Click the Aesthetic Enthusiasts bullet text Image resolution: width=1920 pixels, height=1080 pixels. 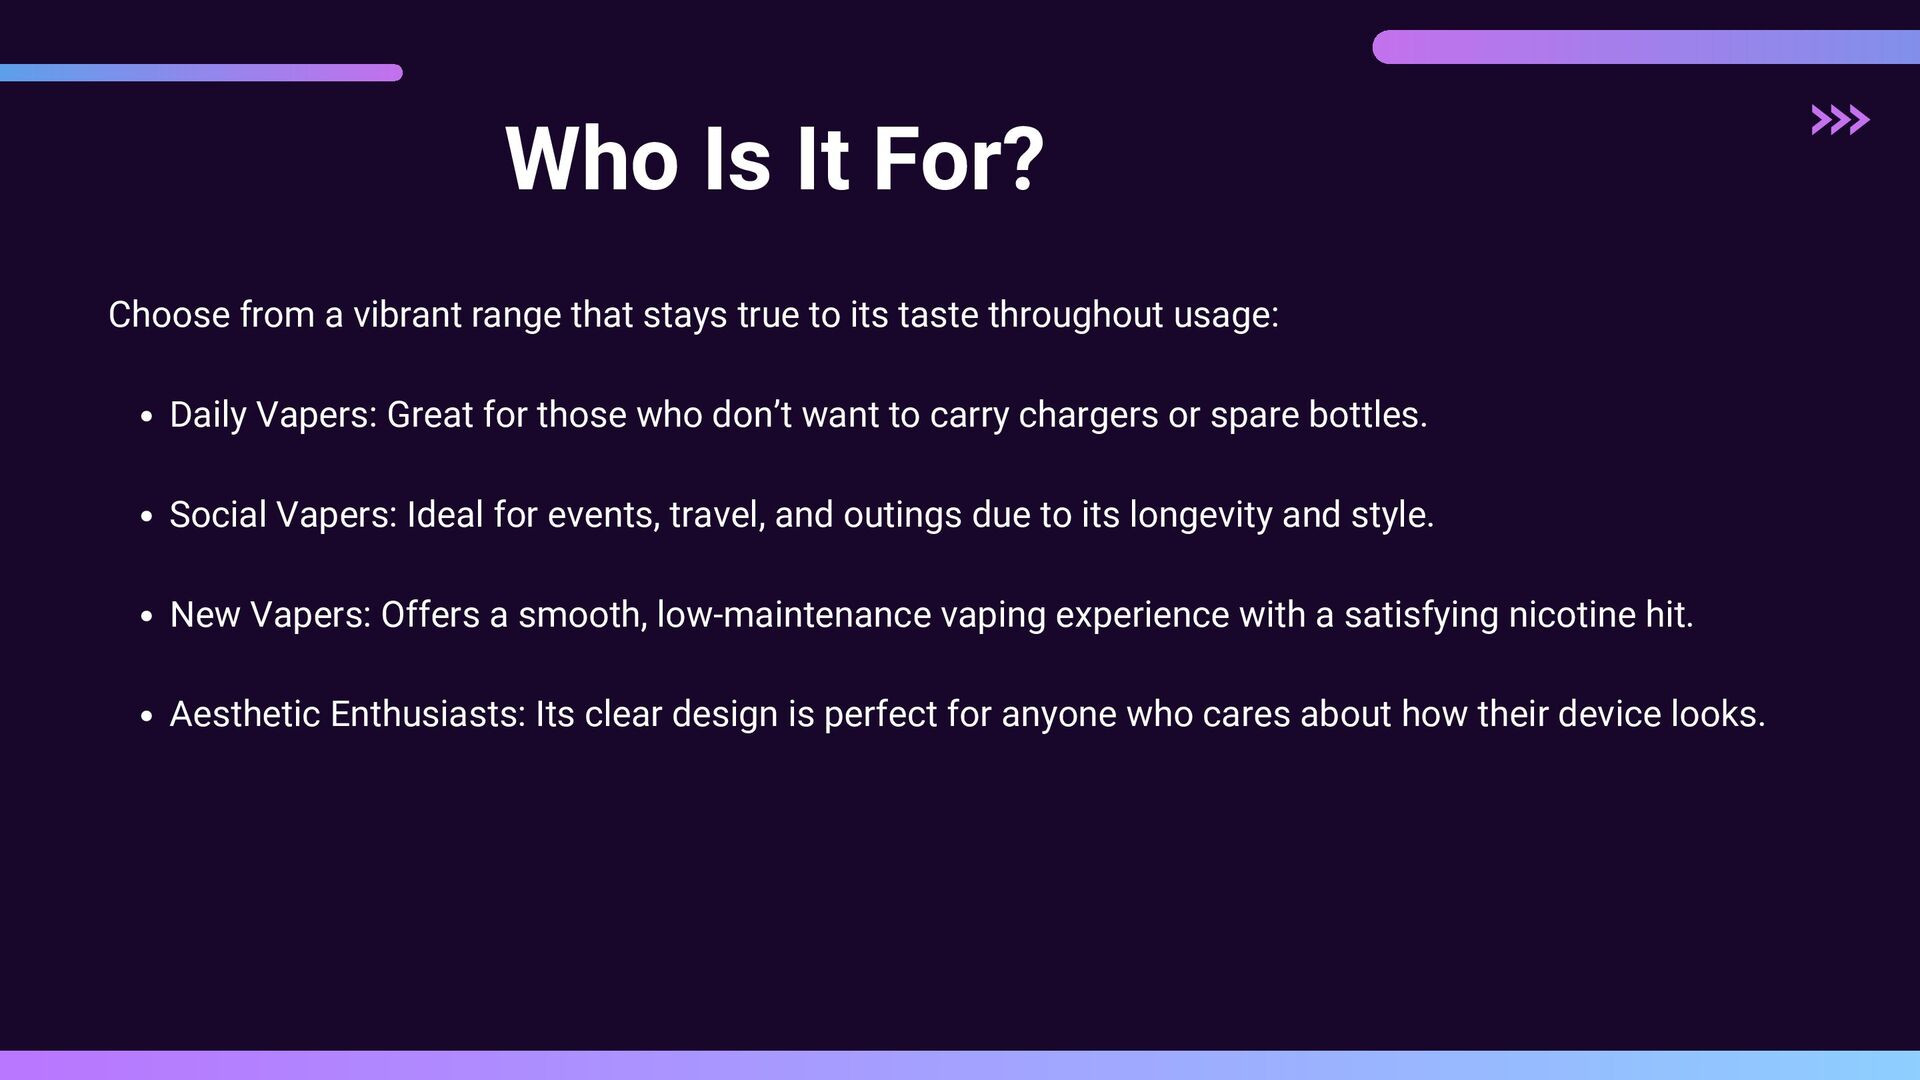point(968,714)
